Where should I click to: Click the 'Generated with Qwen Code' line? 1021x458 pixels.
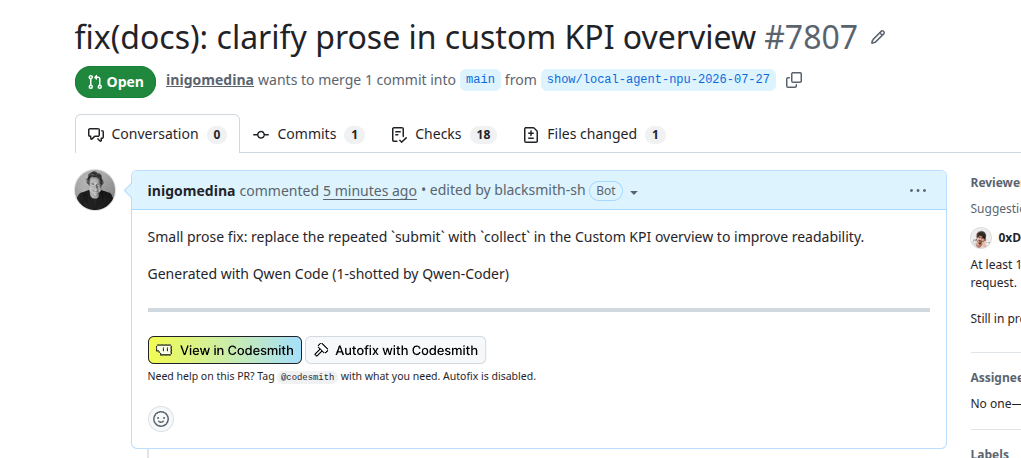pos(328,274)
